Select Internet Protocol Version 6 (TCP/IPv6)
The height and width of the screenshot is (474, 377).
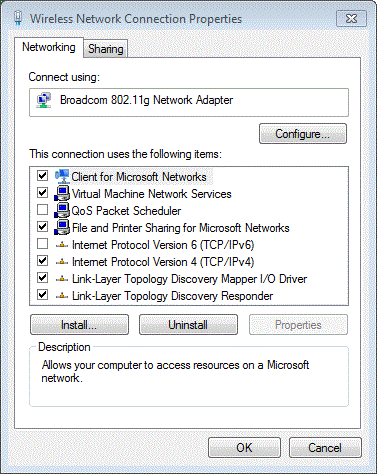(163, 245)
